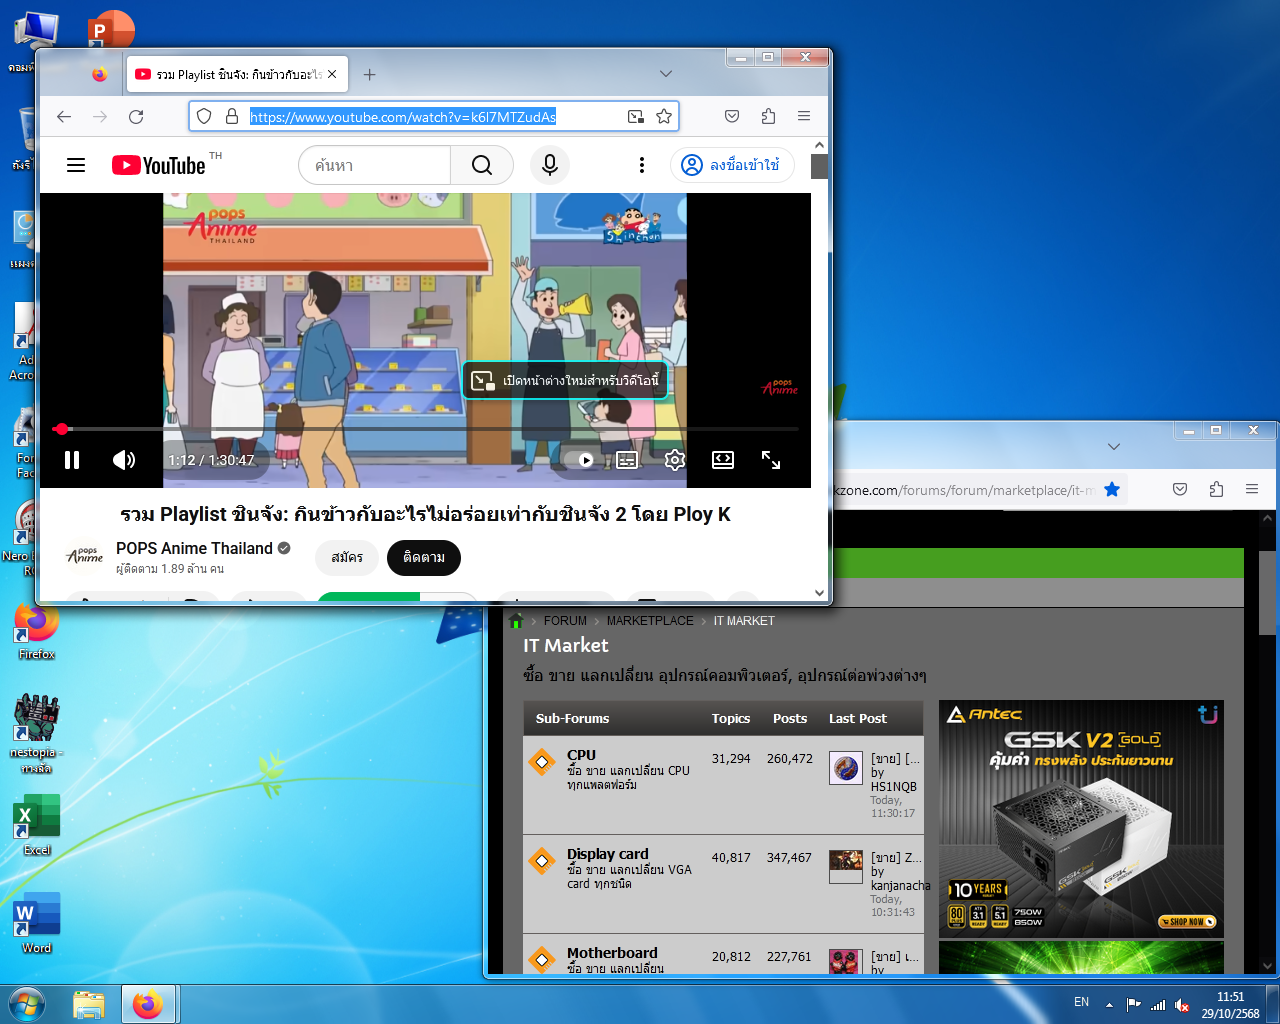Open extensions in the forum window
This screenshot has height=1024, width=1280.
pos(1216,489)
